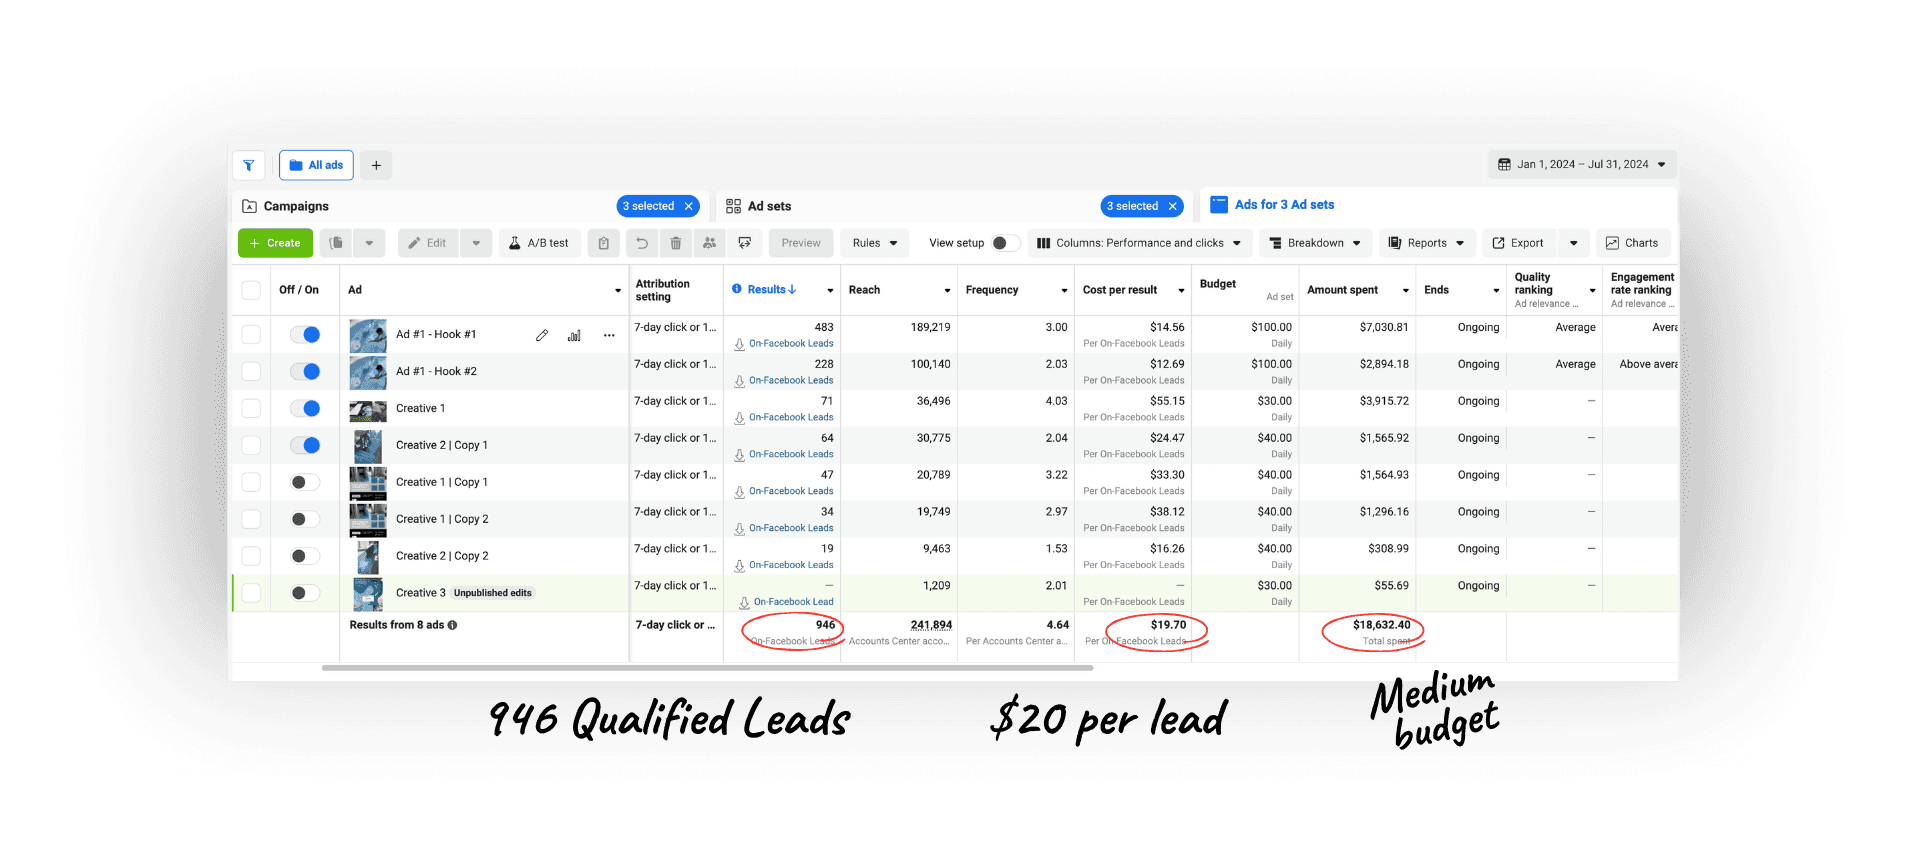Sort by the Results column header

click(772, 290)
